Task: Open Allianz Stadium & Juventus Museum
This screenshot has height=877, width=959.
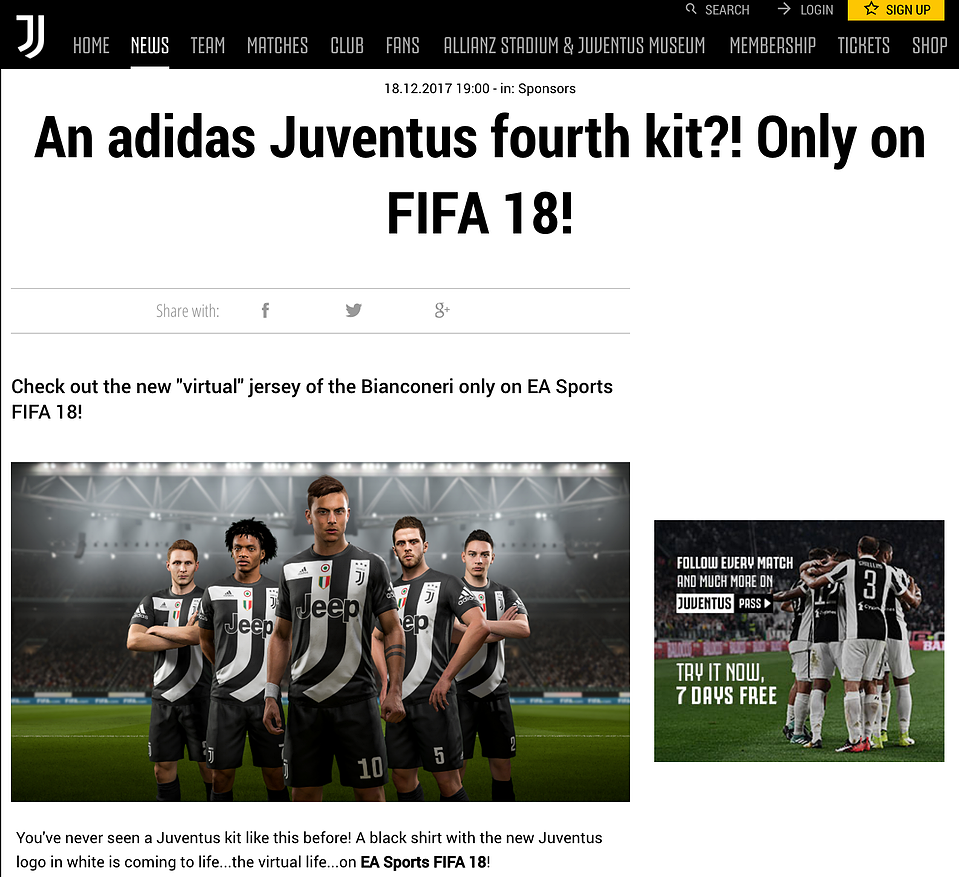Action: pos(574,45)
